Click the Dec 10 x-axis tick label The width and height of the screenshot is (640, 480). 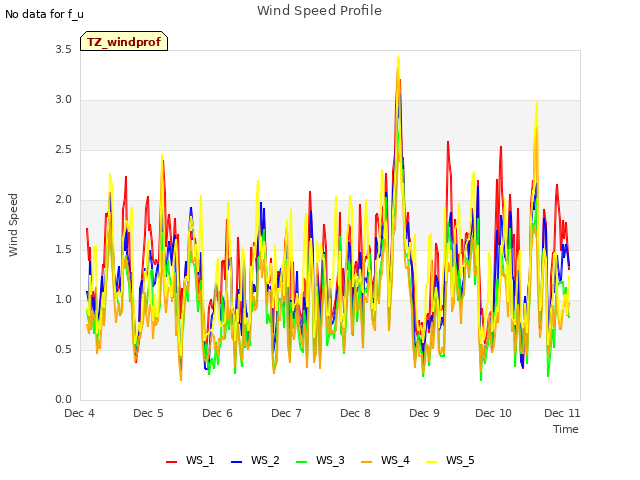click(x=493, y=413)
